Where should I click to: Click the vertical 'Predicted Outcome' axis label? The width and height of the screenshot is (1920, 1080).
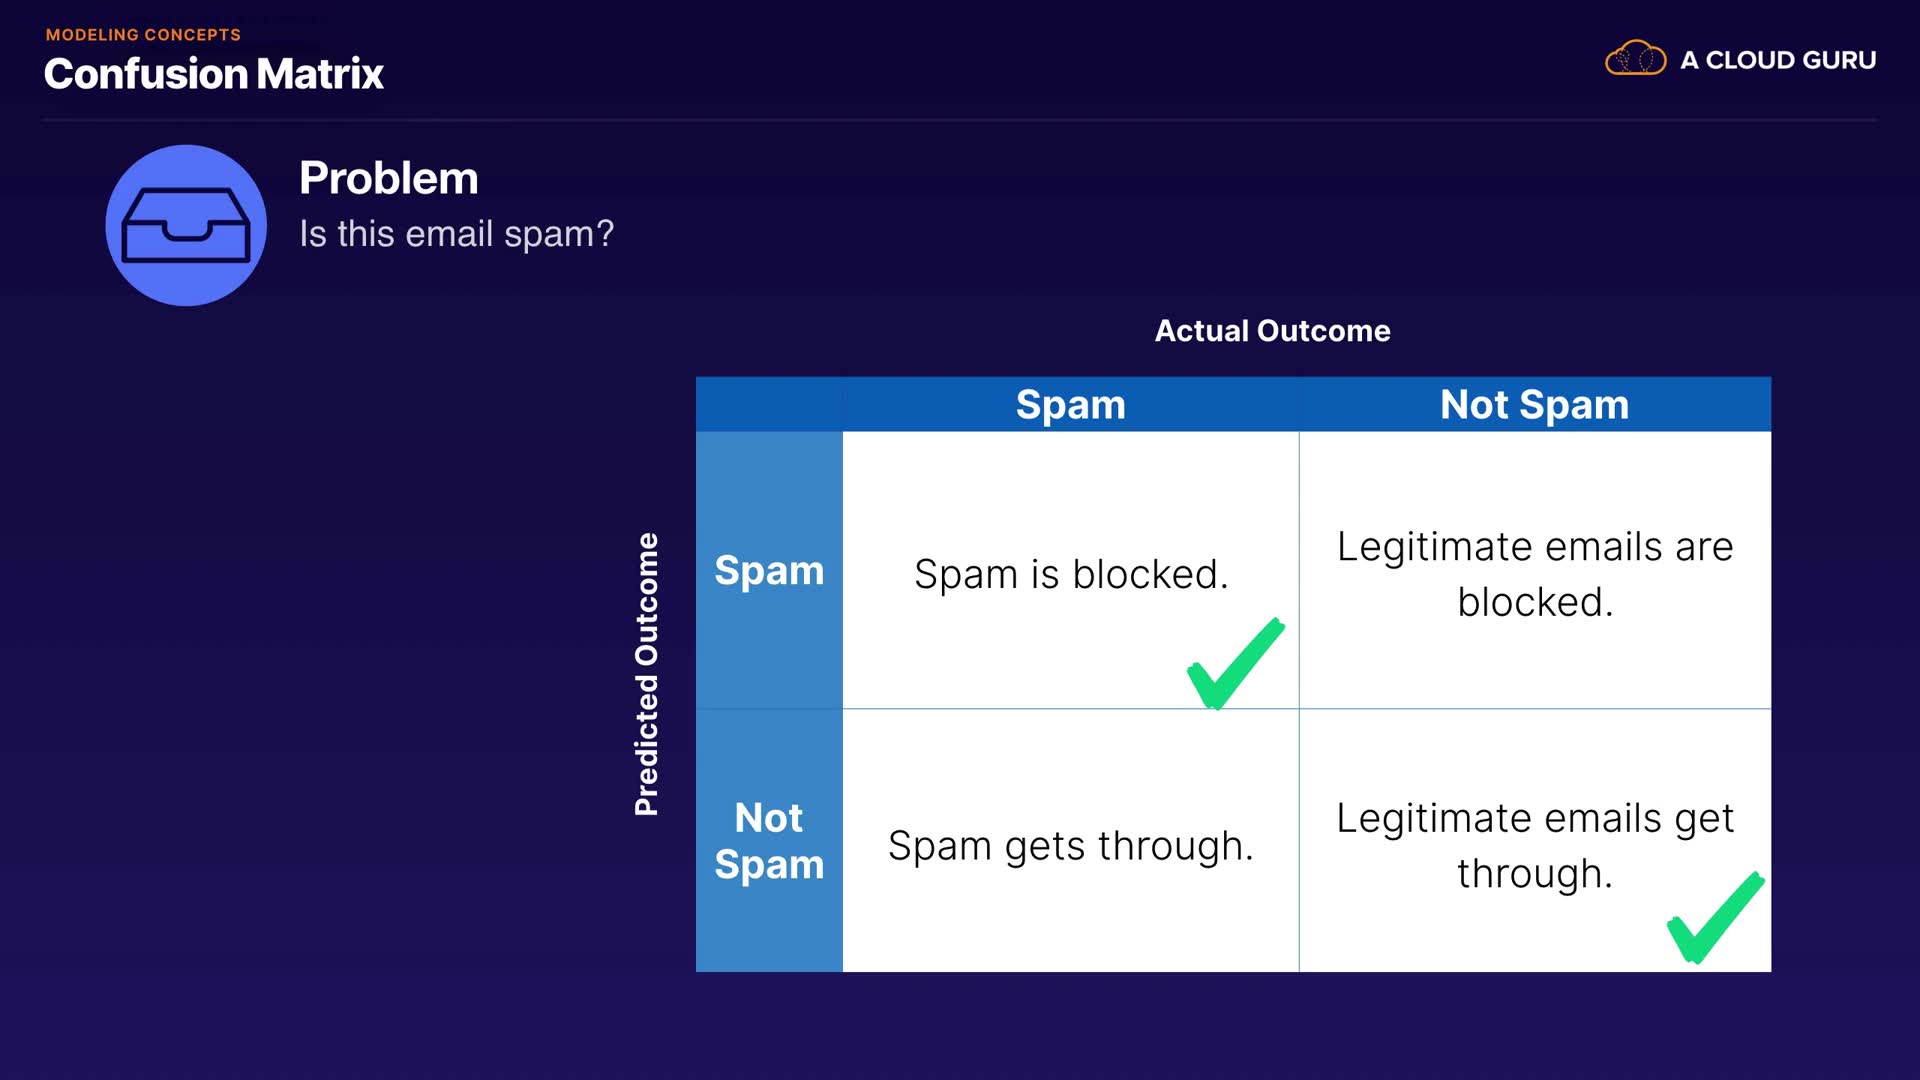tap(647, 674)
